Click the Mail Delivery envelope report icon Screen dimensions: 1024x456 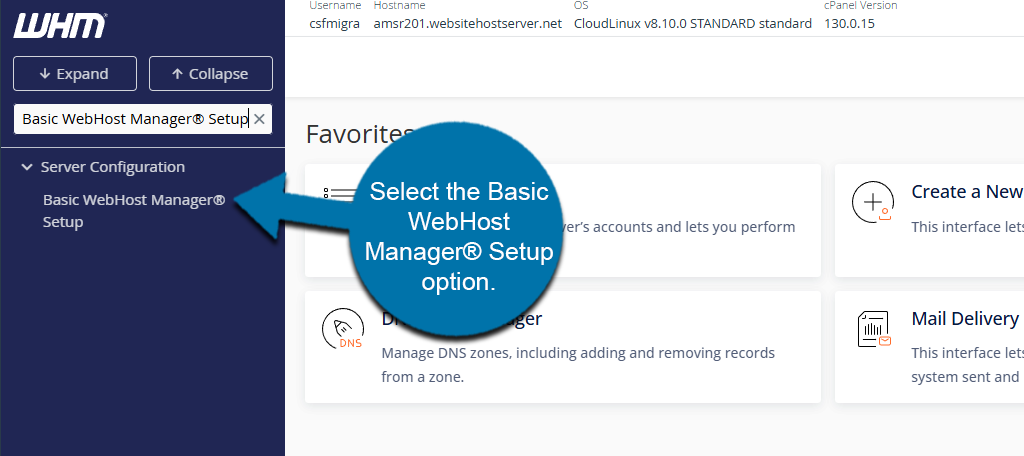(873, 330)
